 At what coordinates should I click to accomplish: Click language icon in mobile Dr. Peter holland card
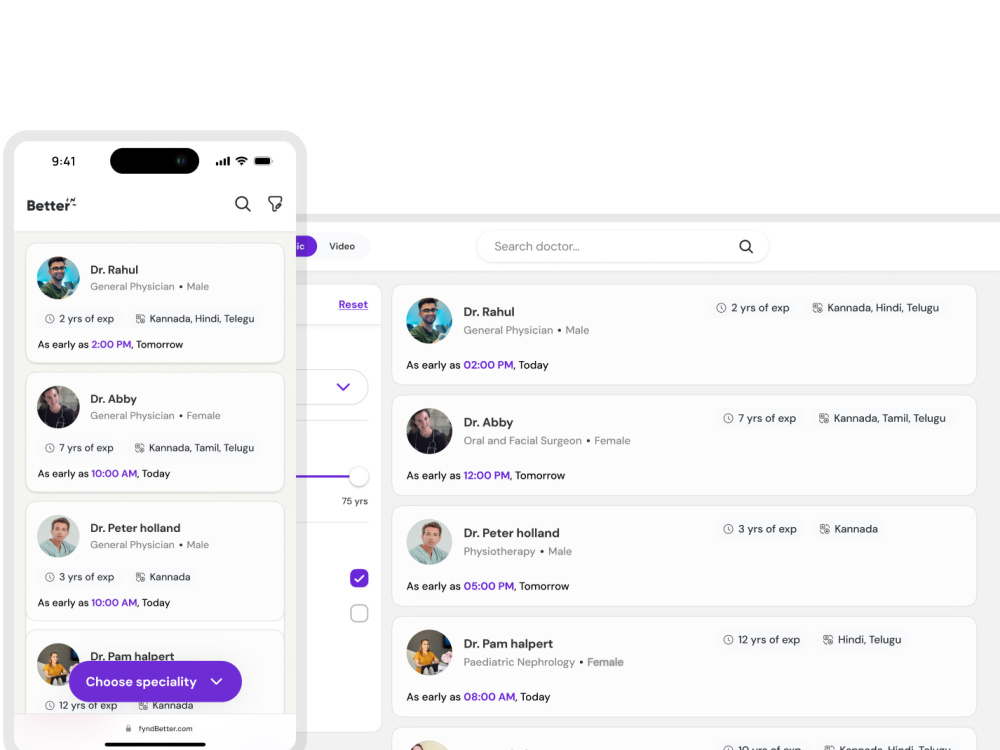click(140, 577)
